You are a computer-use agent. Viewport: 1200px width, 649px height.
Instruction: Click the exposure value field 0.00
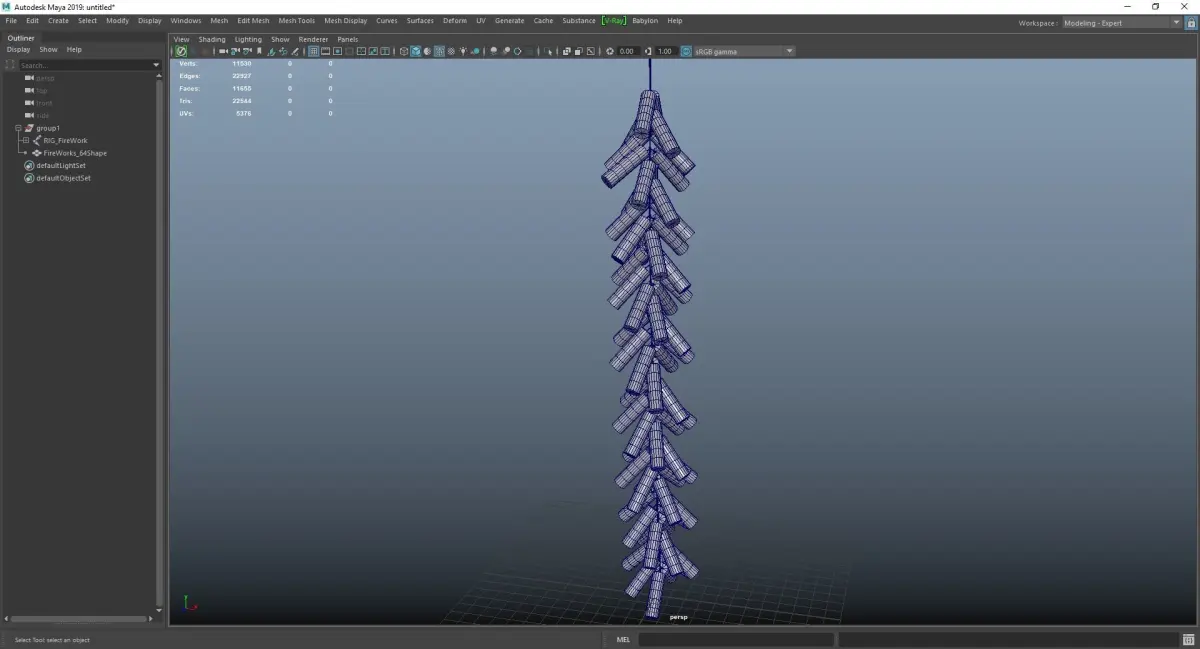click(x=627, y=51)
